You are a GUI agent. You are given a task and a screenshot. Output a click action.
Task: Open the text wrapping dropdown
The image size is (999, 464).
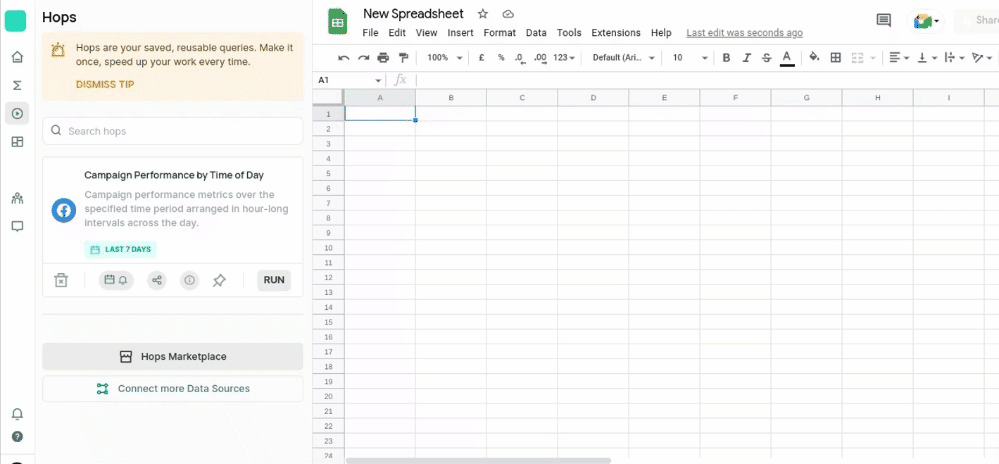(x=954, y=57)
